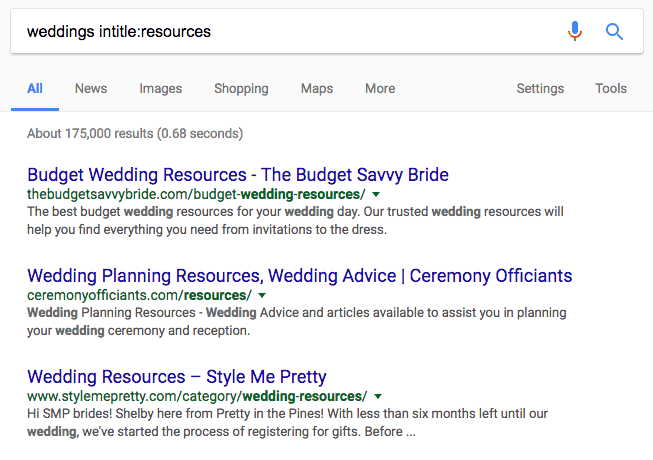
Task: Select the All results tab
Action: coord(35,88)
